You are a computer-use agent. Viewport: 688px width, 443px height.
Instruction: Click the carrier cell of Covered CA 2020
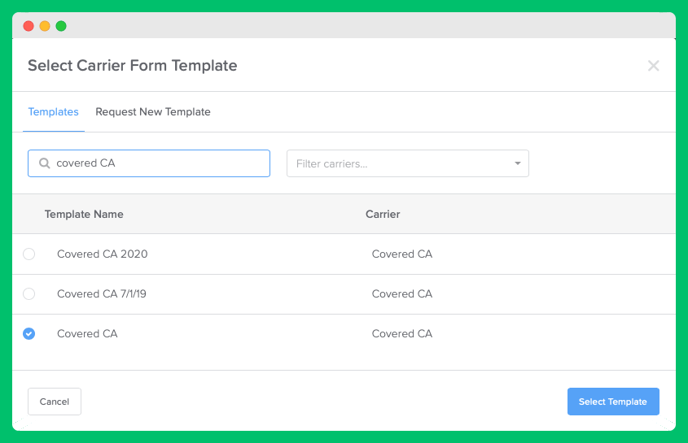[402, 254]
